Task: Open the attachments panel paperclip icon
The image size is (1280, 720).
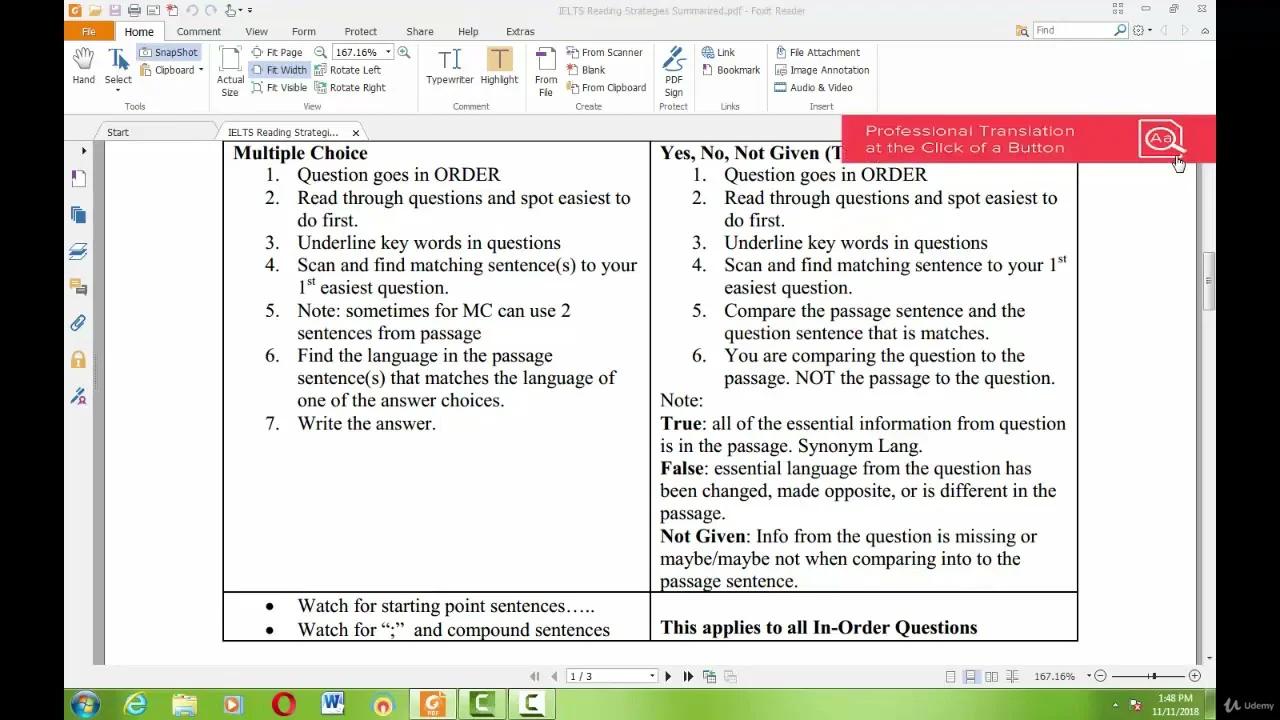Action: pyautogui.click(x=78, y=323)
